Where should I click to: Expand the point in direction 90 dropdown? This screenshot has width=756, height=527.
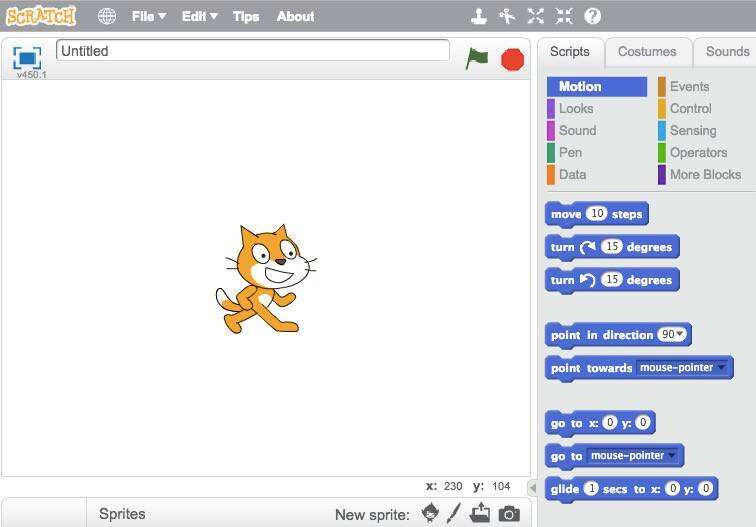[680, 335]
